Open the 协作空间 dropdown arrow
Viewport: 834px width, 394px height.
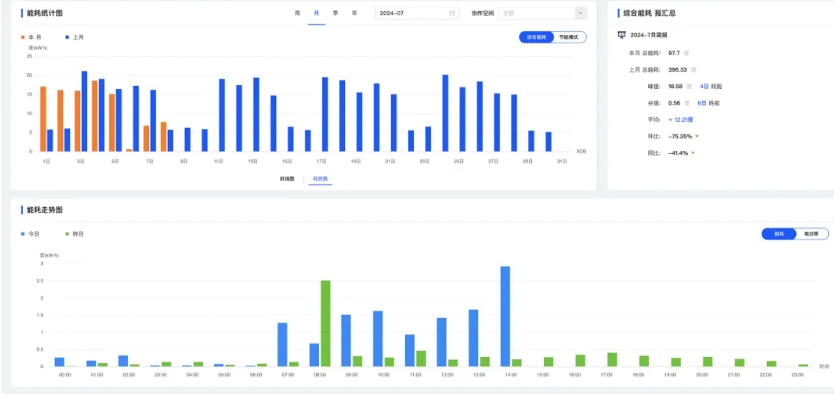pos(580,13)
